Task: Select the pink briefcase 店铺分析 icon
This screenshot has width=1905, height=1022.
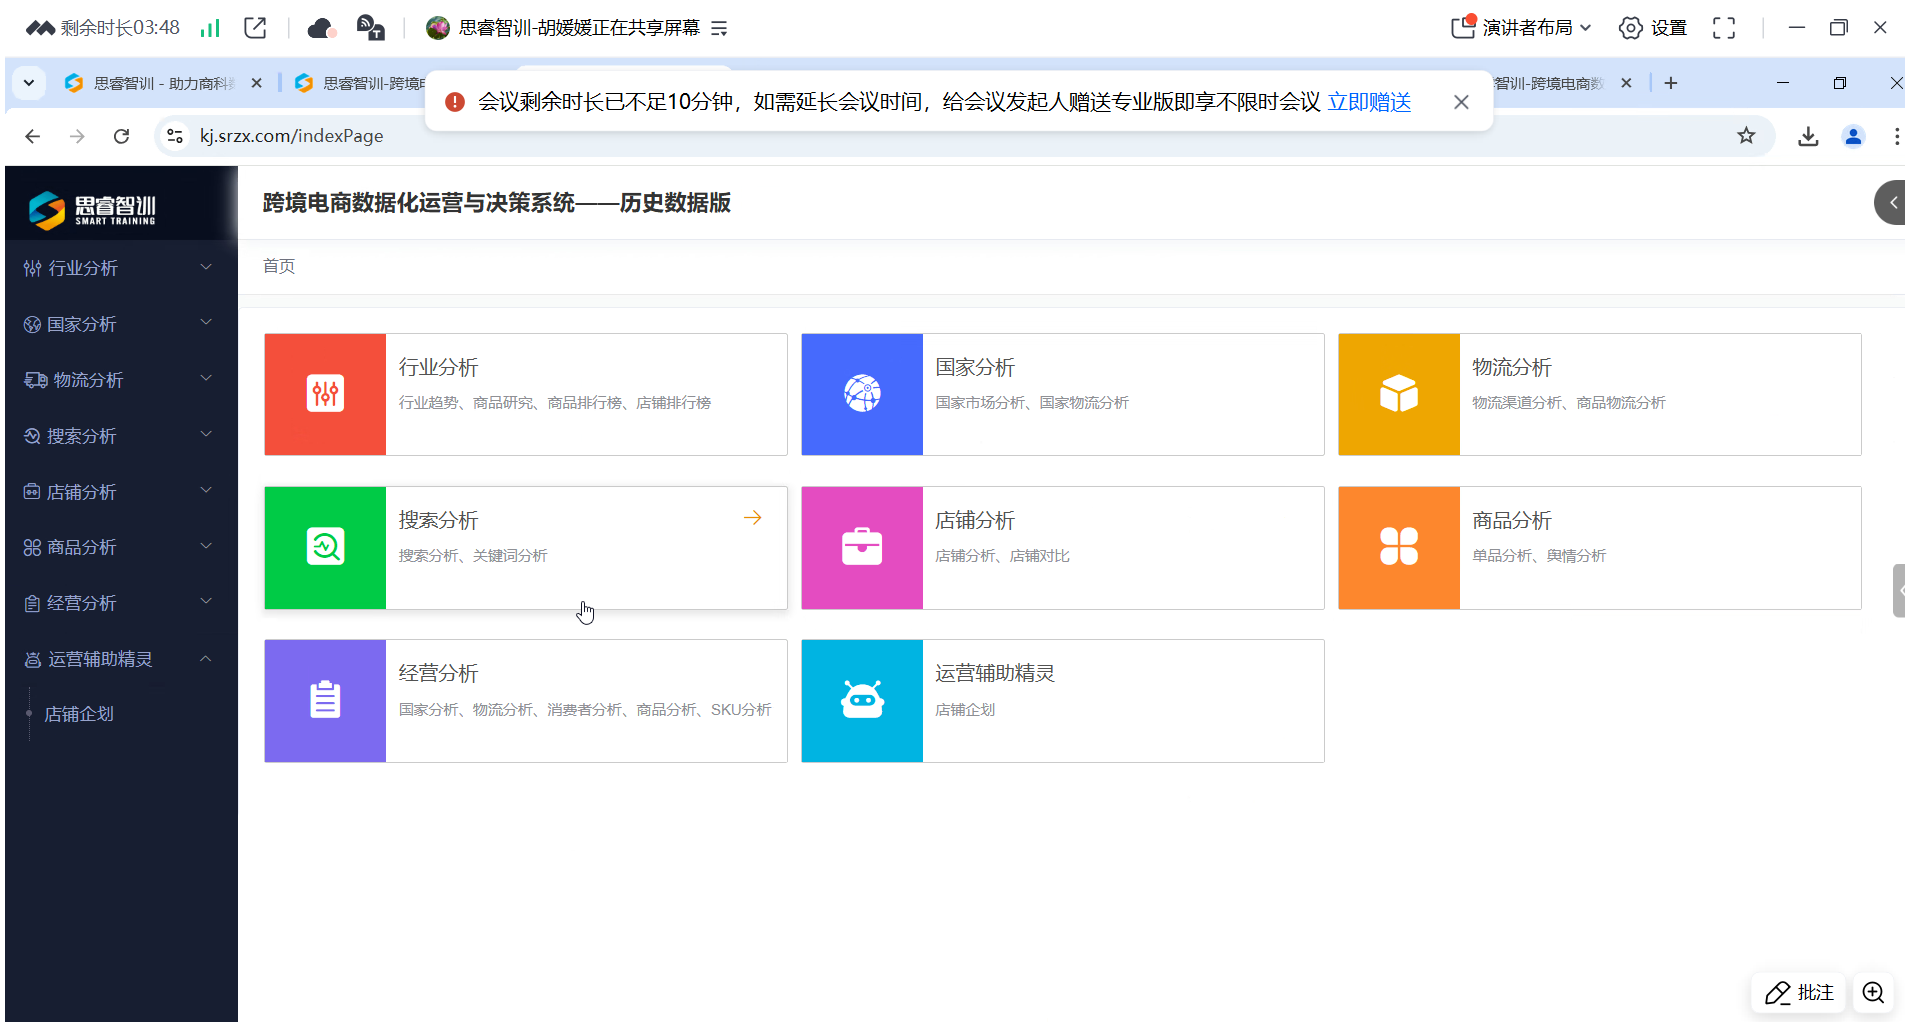Action: click(x=861, y=546)
